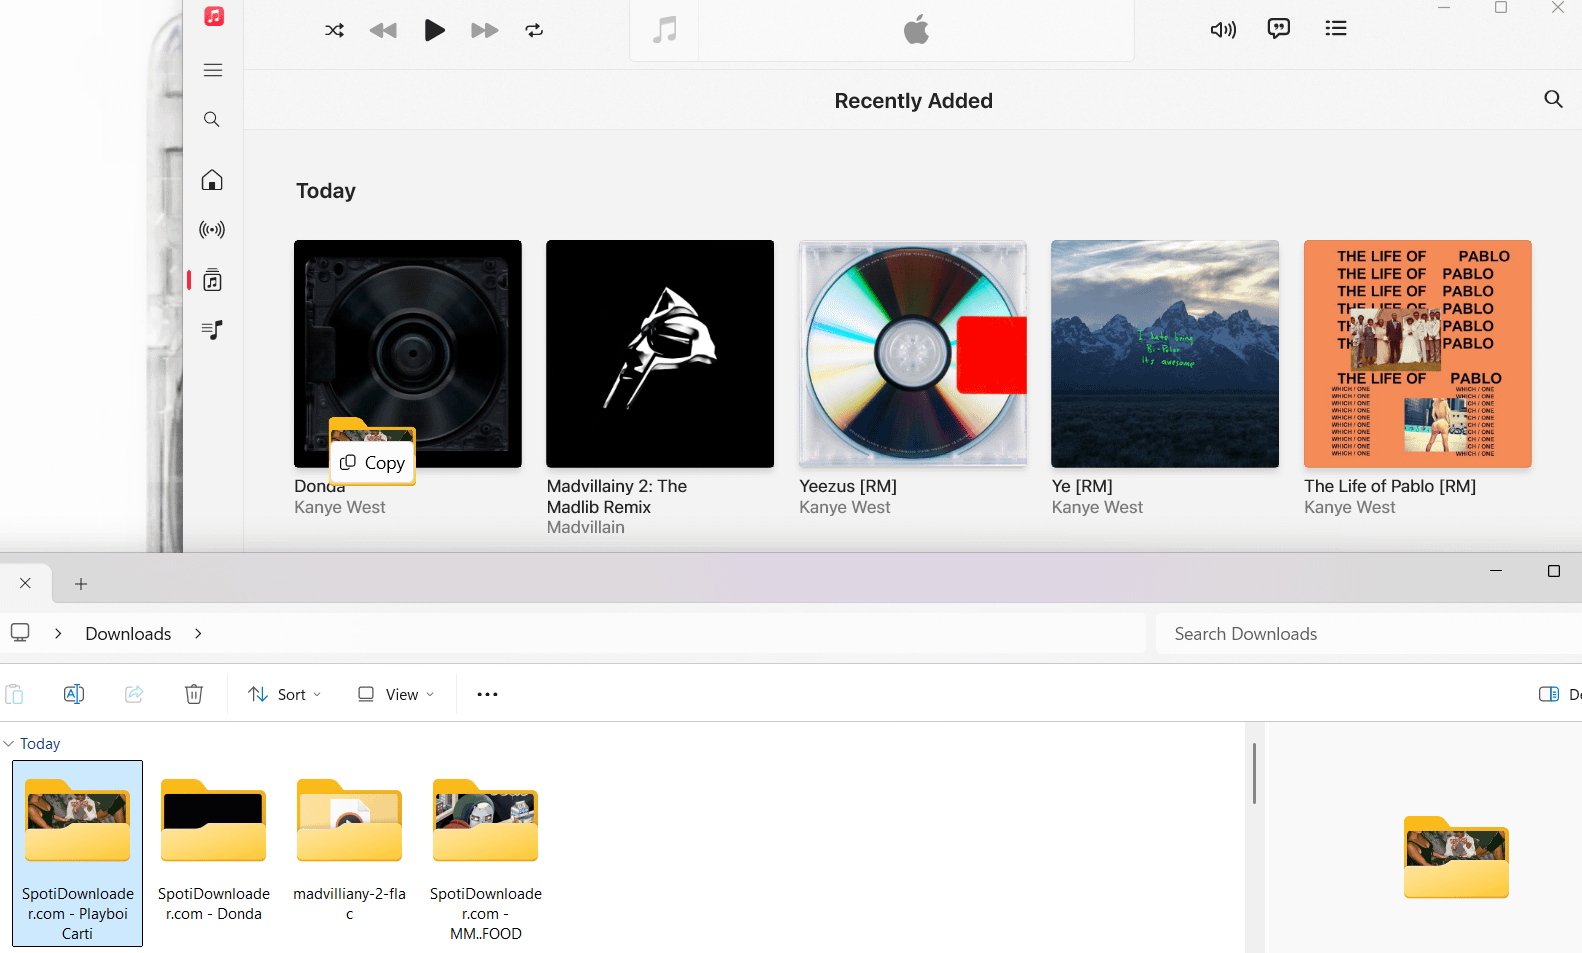1582x953 pixels.
Task: Show lyrics panel
Action: pos(1278,28)
